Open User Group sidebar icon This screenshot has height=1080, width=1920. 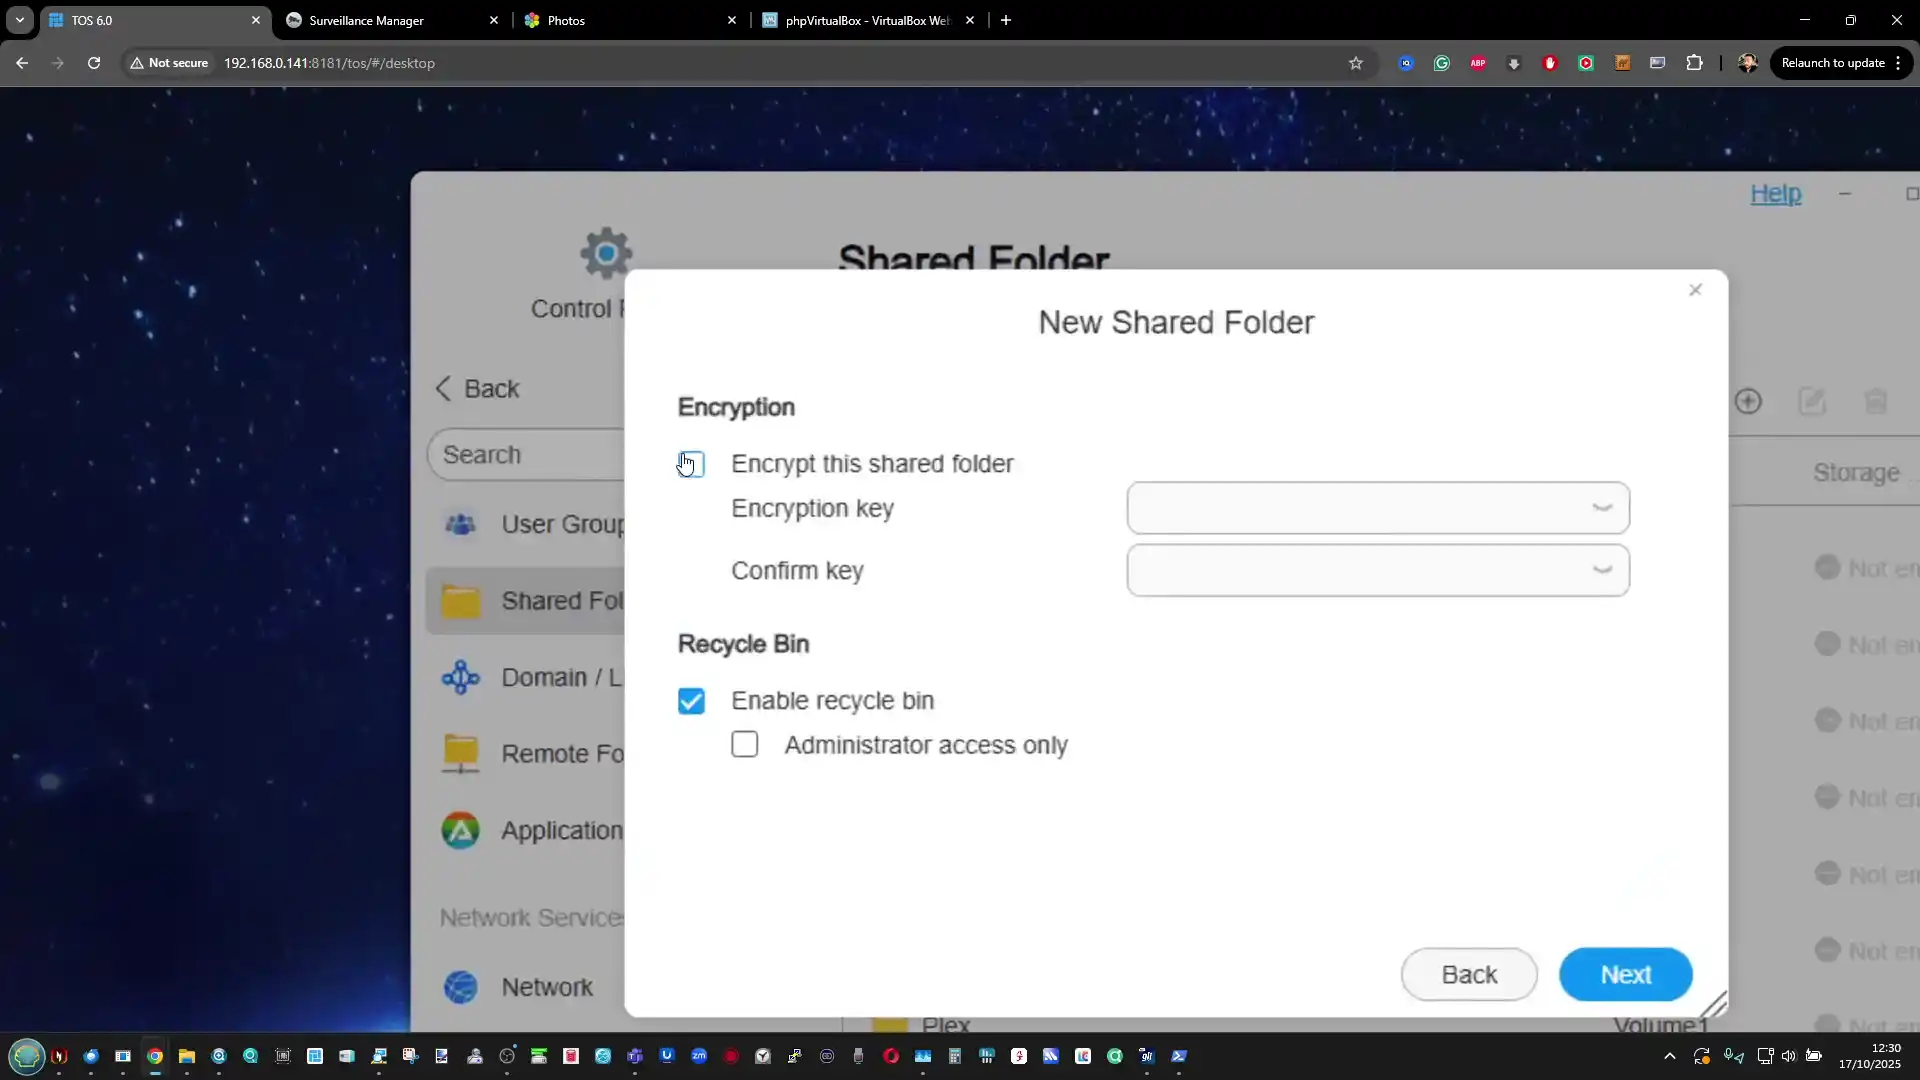(461, 524)
